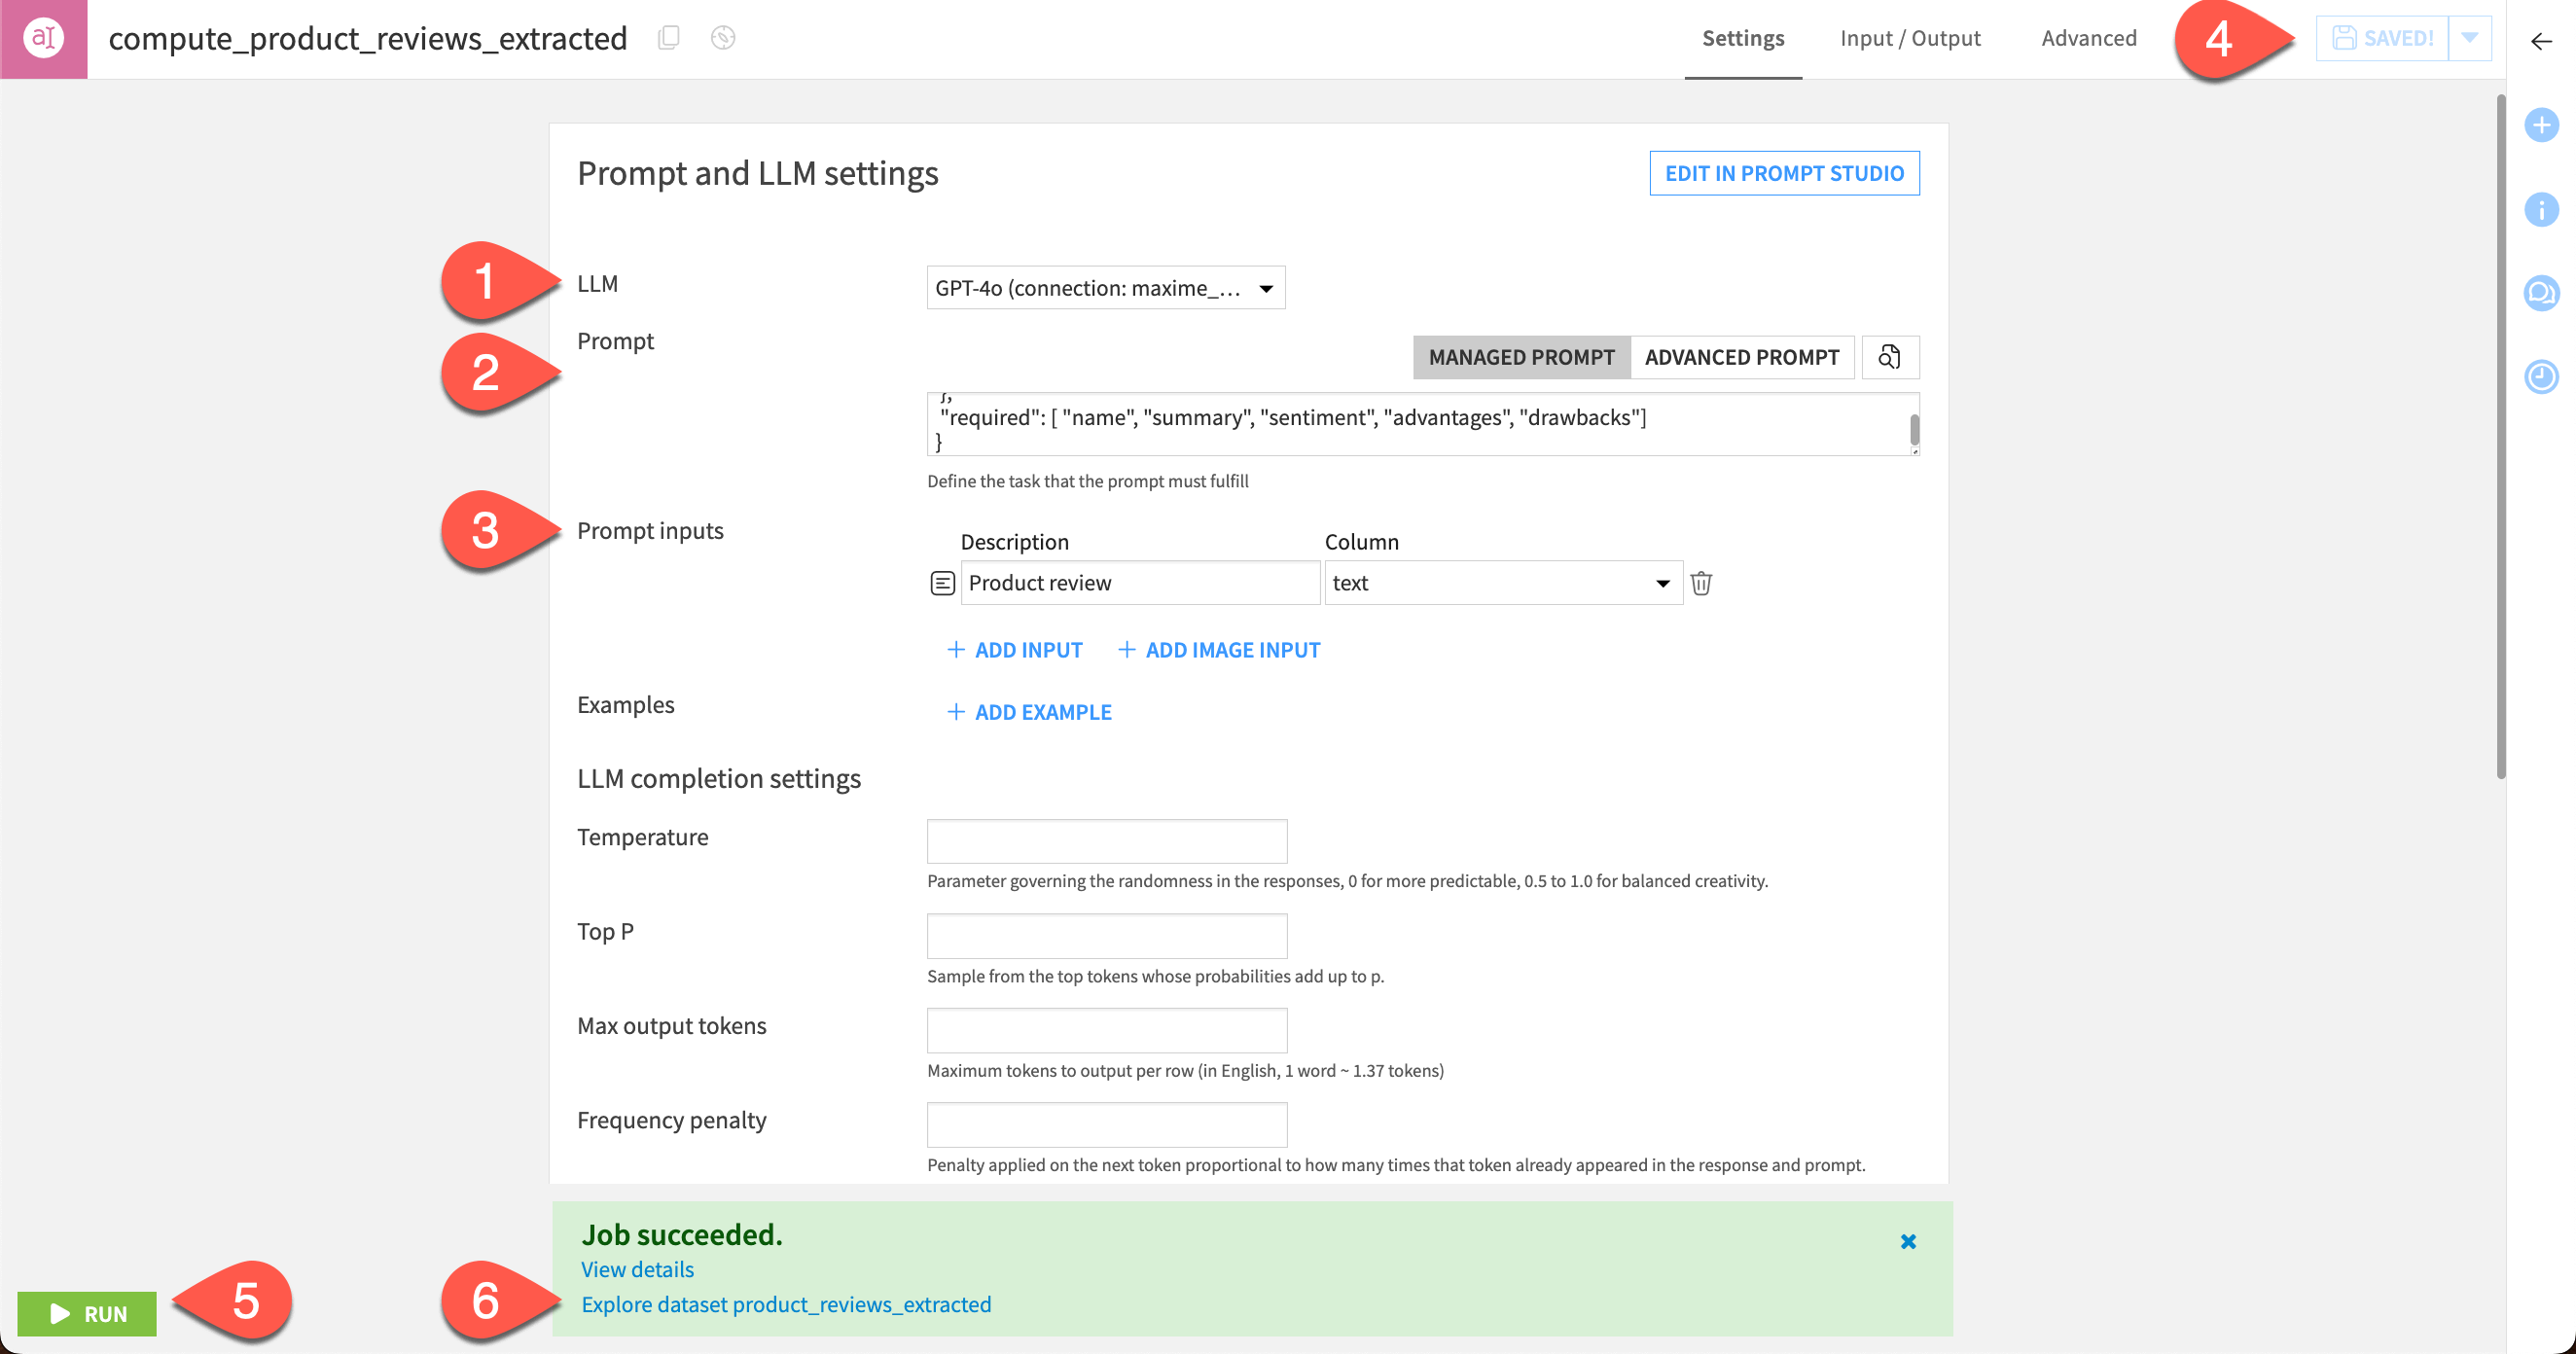
Task: Expand the arrow next to Saved button
Action: pyautogui.click(x=2469, y=38)
